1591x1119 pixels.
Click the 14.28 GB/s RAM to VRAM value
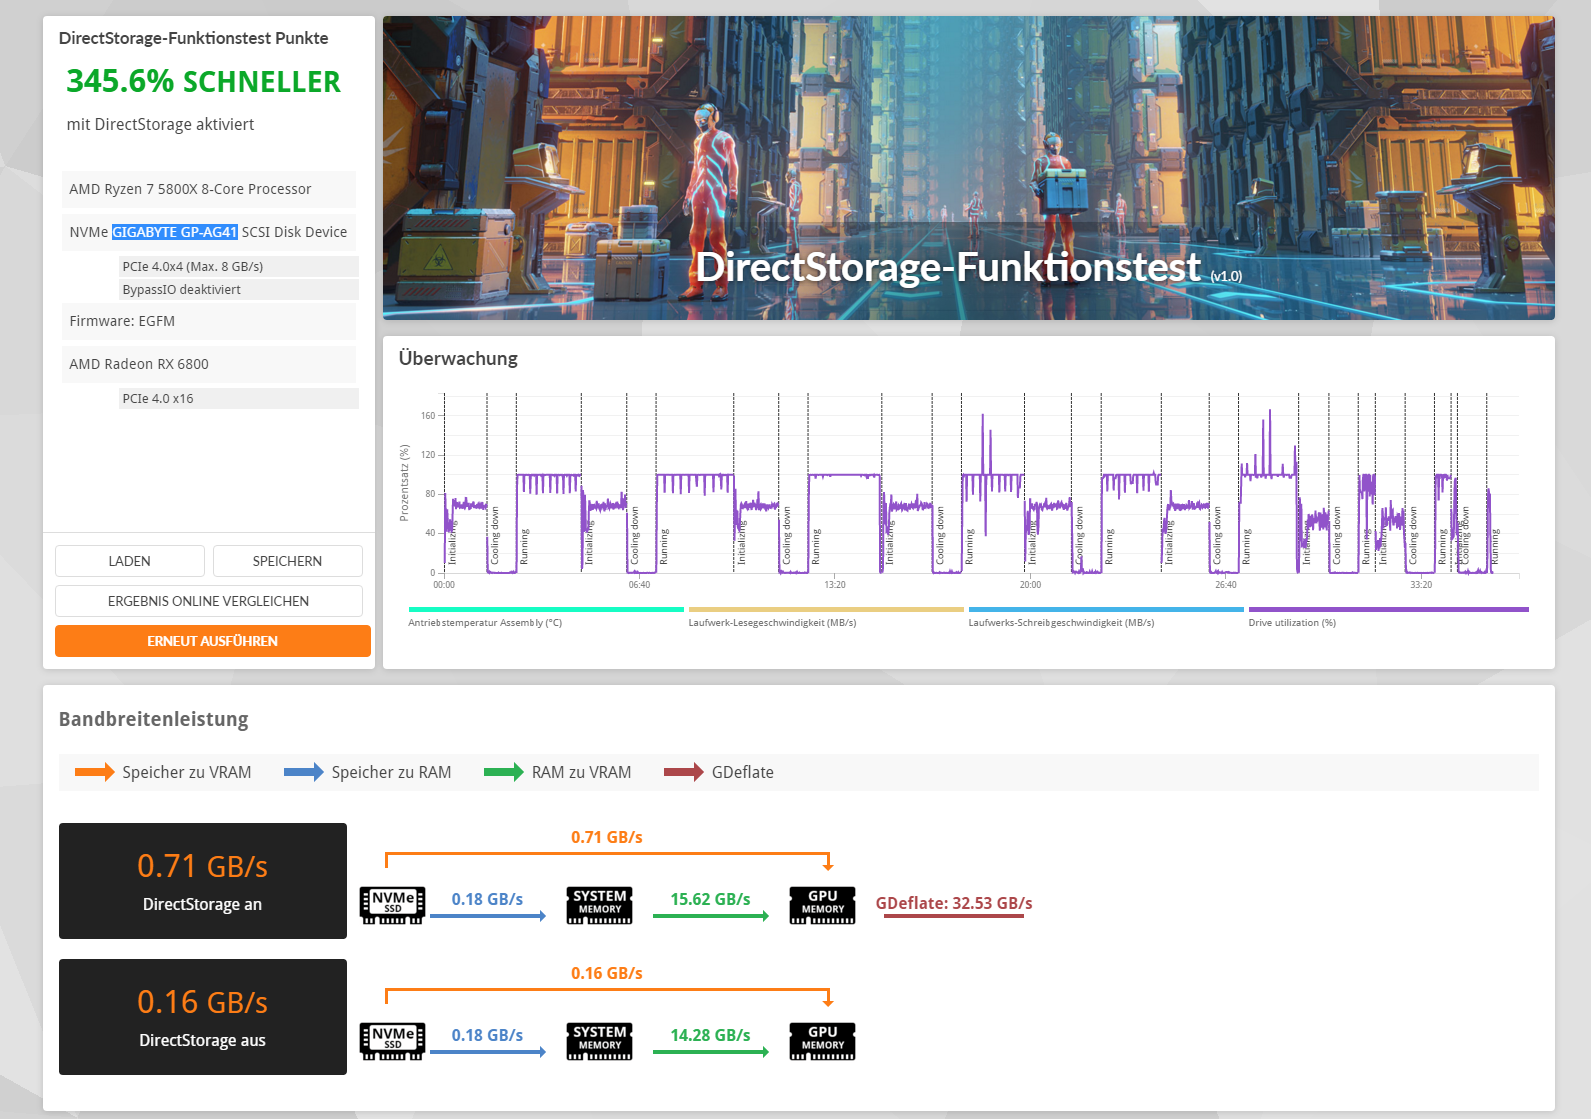(x=710, y=1035)
